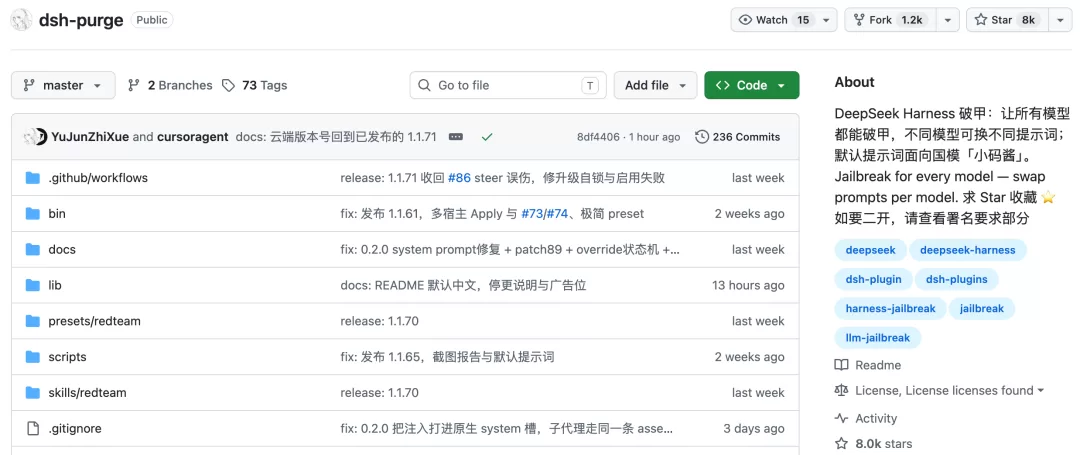Click the green check status icon
Screen dimensions: 1080x455
(487, 137)
